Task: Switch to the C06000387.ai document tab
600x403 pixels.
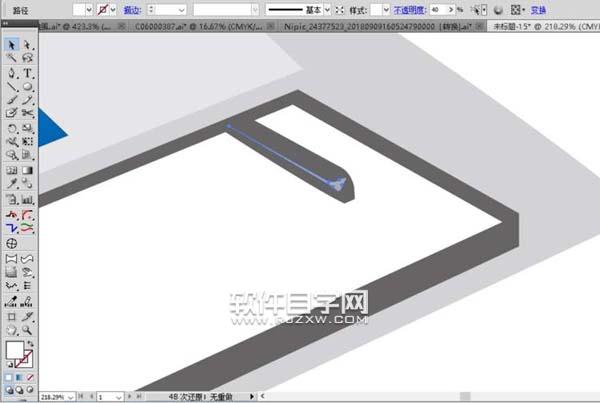Action: click(x=199, y=27)
